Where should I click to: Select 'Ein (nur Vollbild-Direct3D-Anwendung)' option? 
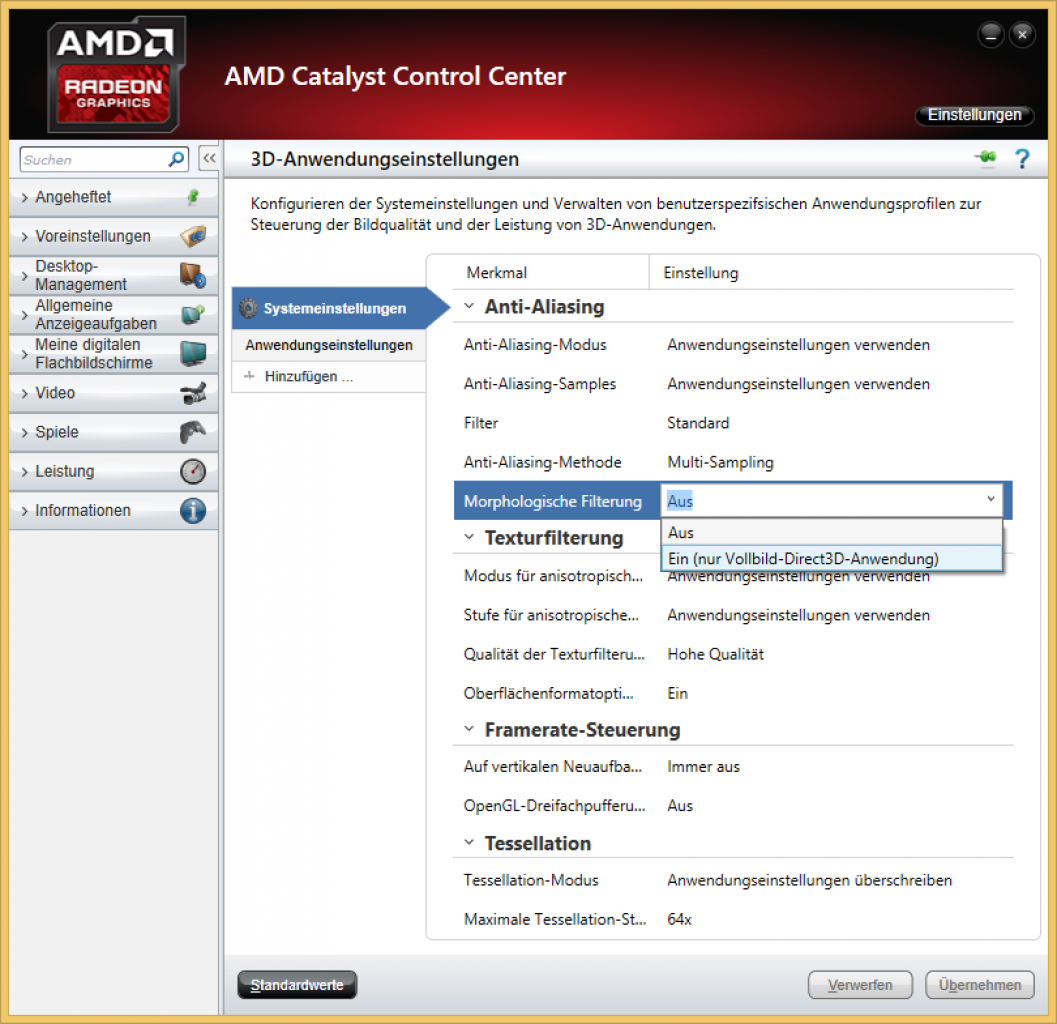pyautogui.click(x=831, y=559)
